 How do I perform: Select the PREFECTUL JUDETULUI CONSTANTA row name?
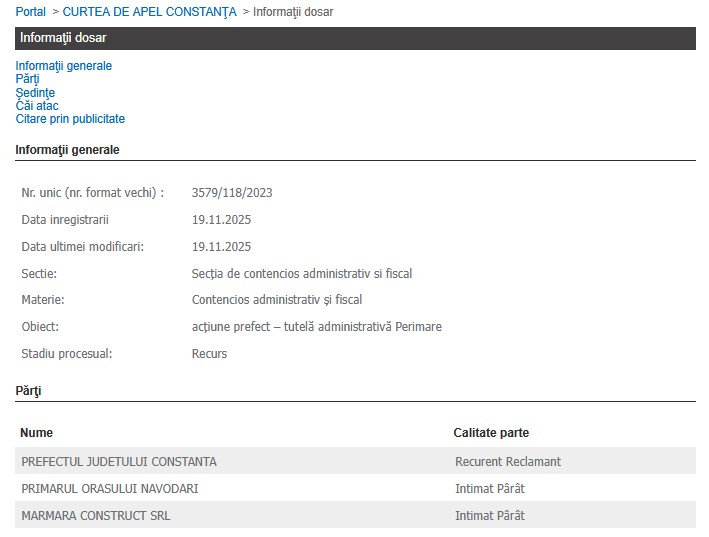118,462
